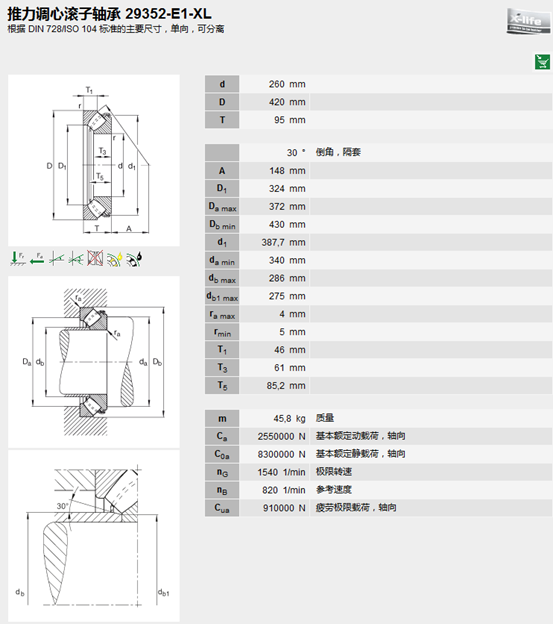This screenshot has height=624, width=553.
Task: Click the axial load Fa arrow icon
Action: pyautogui.click(x=37, y=259)
